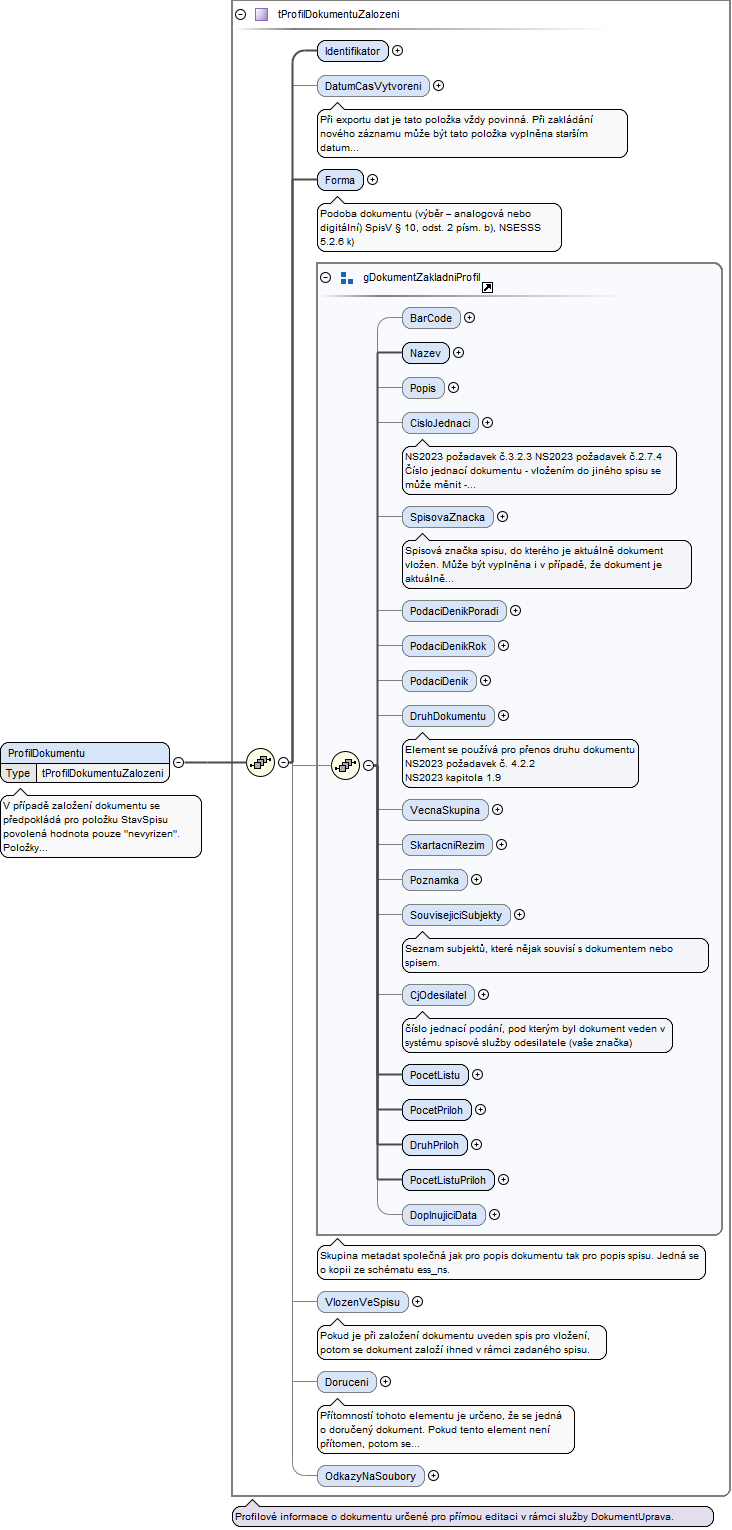Viewport: 732px width, 1530px height.
Task: Collapse the minus after the outer sequence
Action: (284, 762)
